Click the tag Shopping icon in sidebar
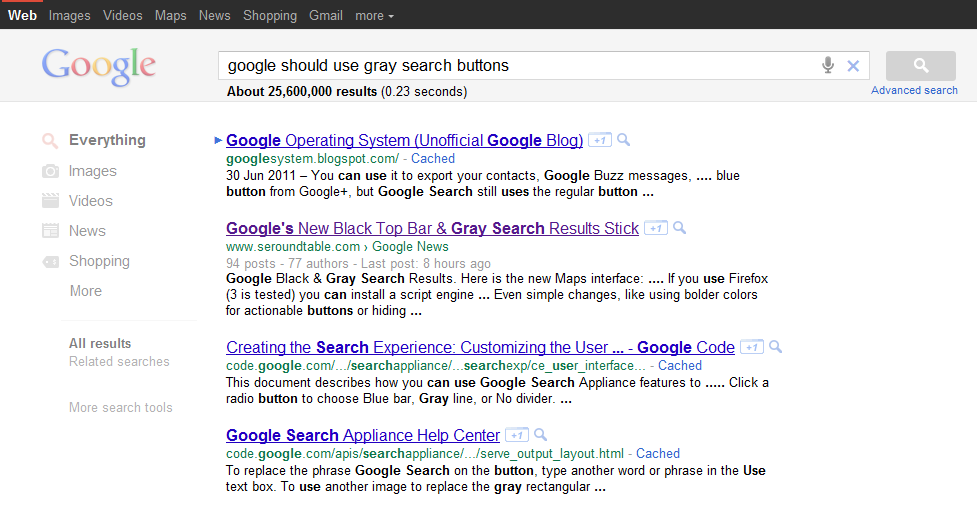977x509 pixels. (x=50, y=262)
